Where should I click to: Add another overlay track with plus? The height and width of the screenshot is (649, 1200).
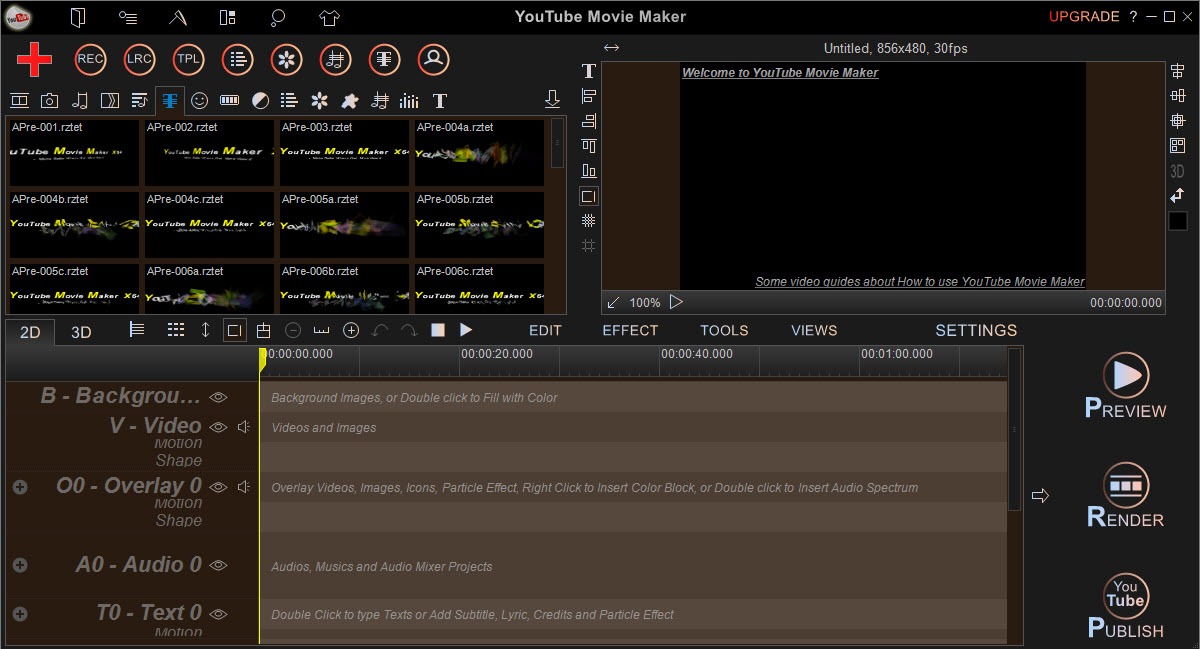point(19,486)
